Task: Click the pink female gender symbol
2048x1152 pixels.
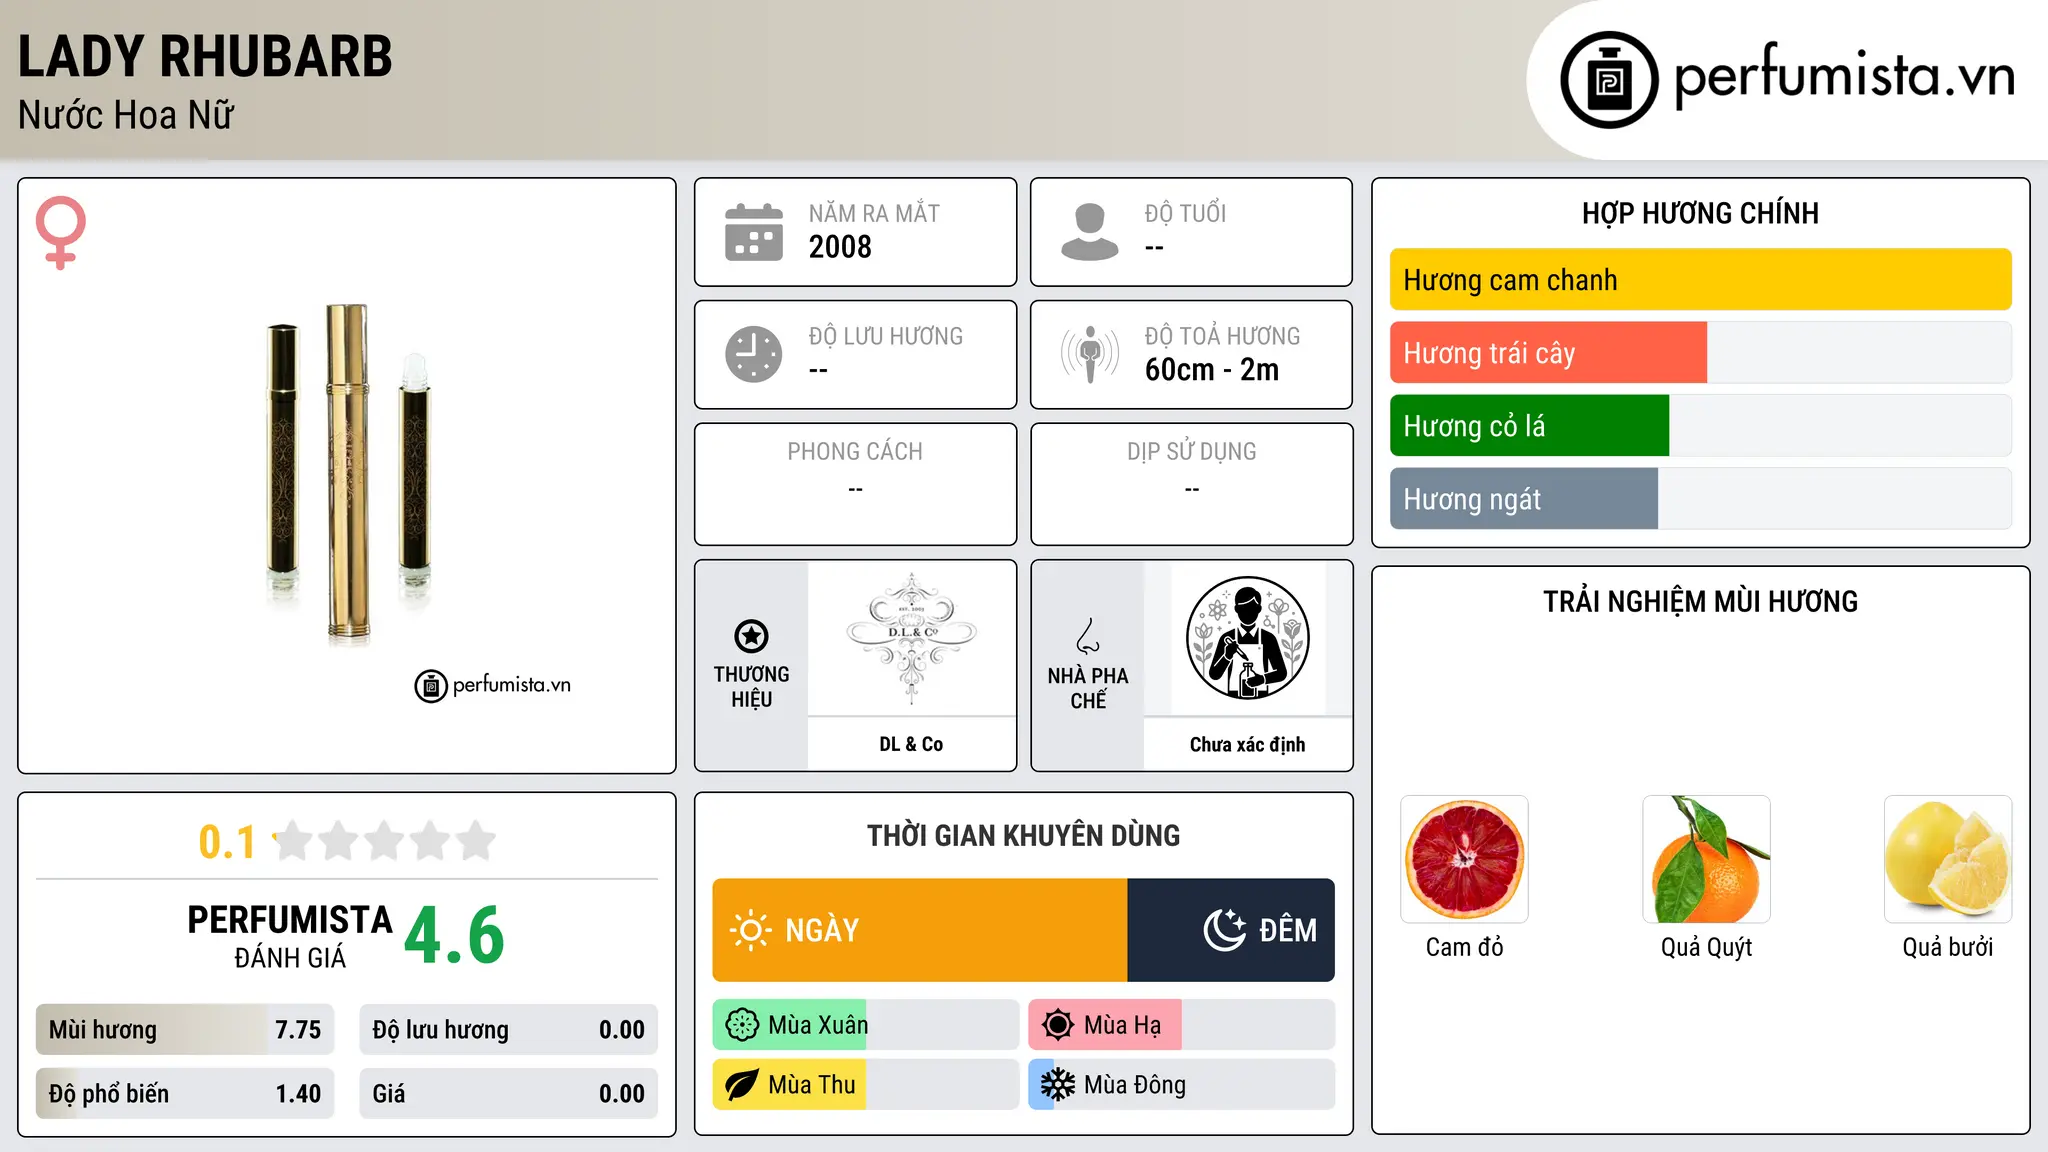Action: (x=61, y=233)
